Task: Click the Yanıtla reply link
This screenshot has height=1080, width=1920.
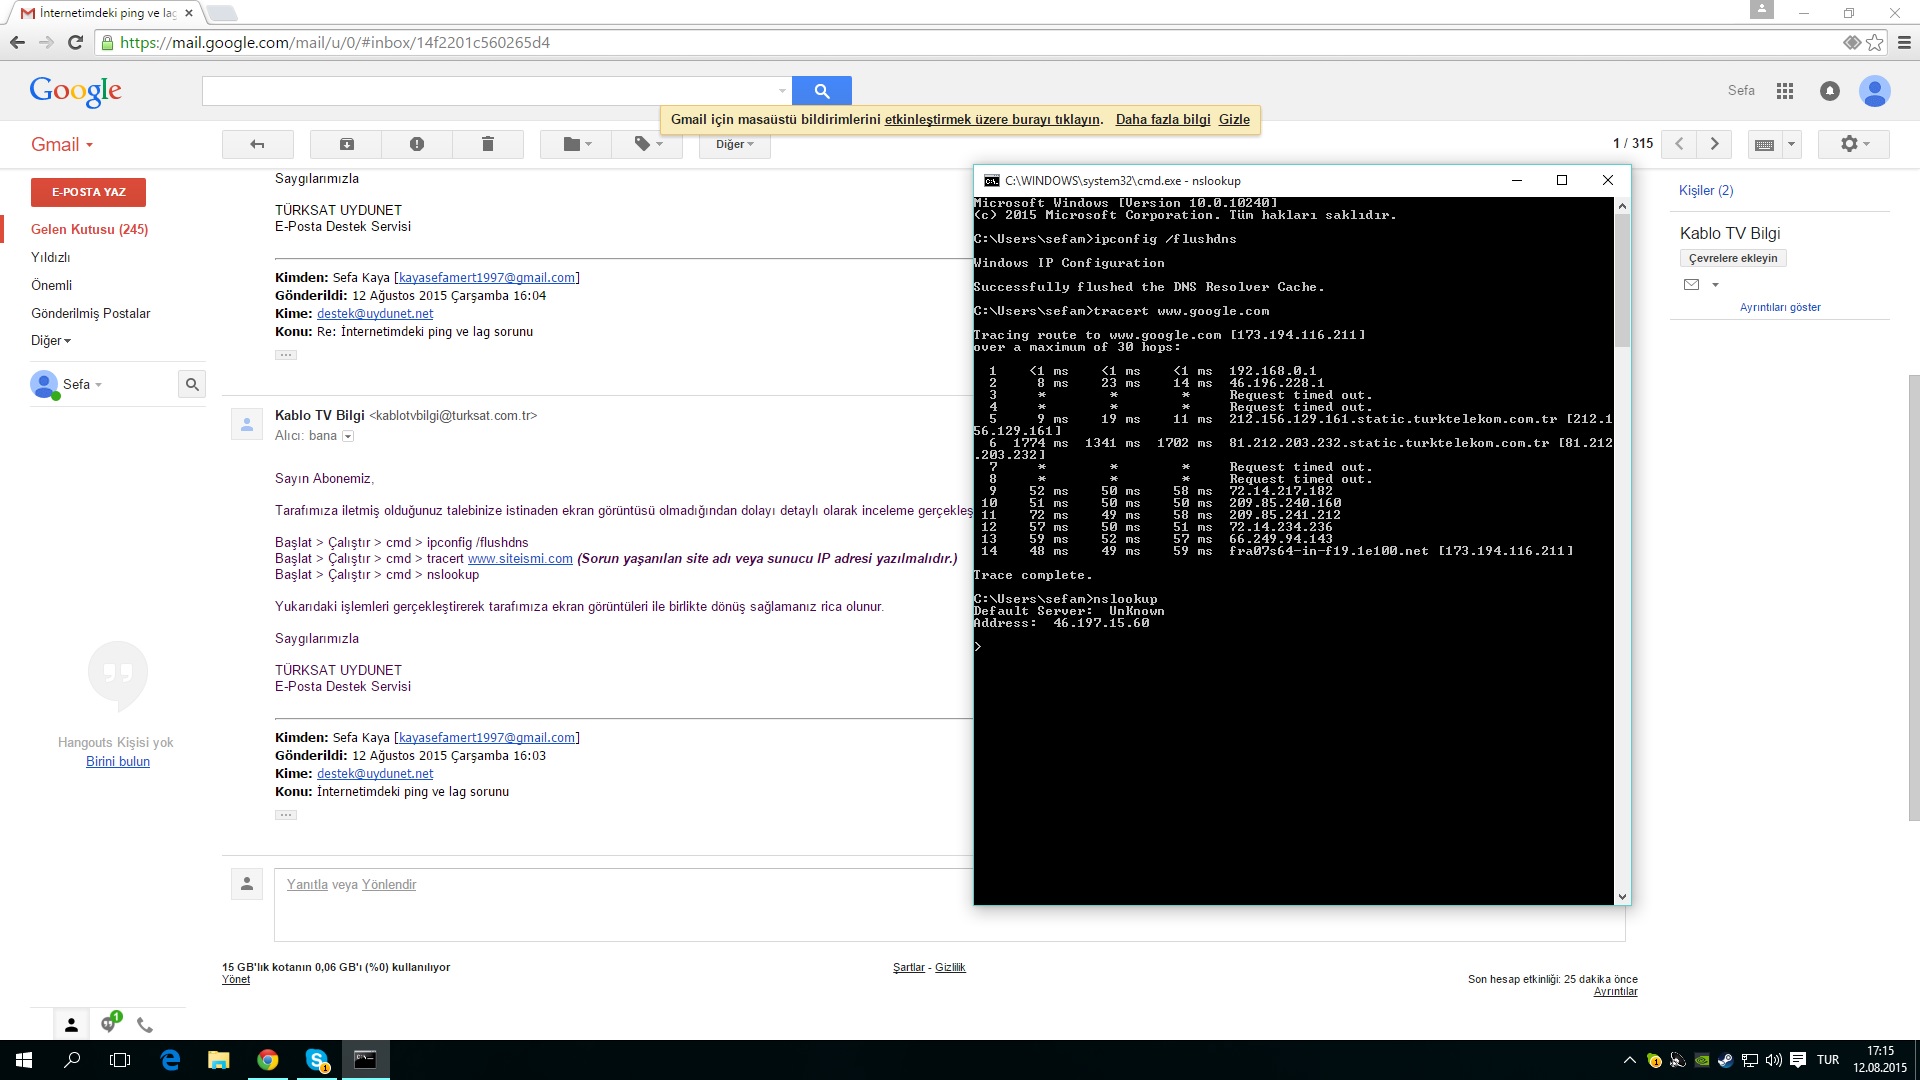Action: 307,885
